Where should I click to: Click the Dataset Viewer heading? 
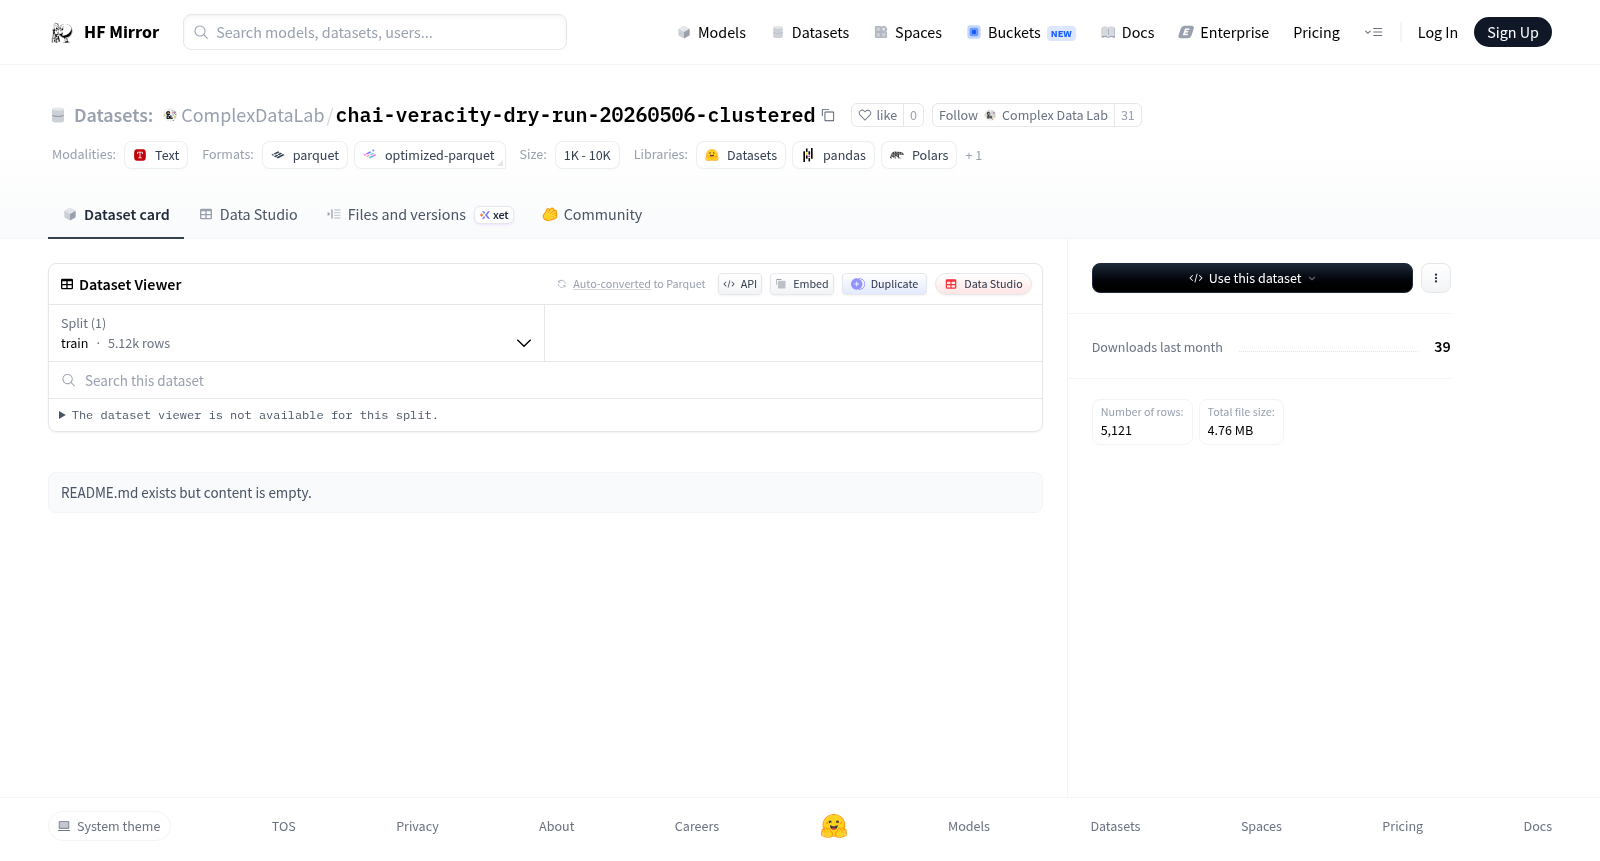(x=130, y=285)
